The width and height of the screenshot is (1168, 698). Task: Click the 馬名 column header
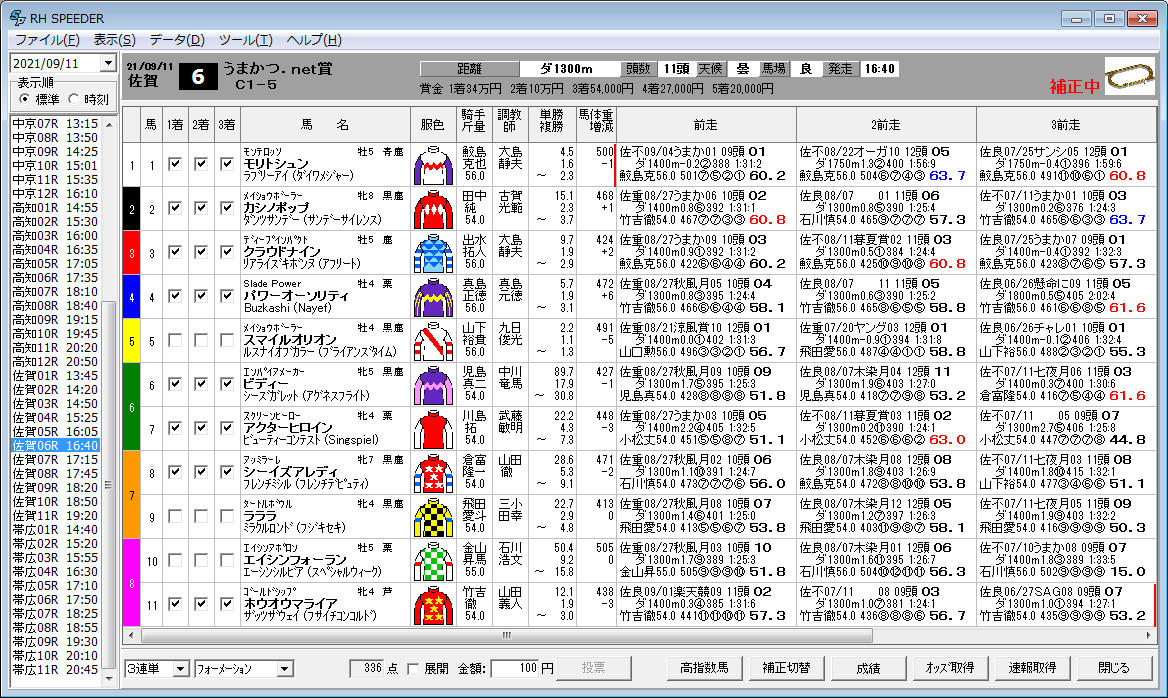[x=325, y=125]
